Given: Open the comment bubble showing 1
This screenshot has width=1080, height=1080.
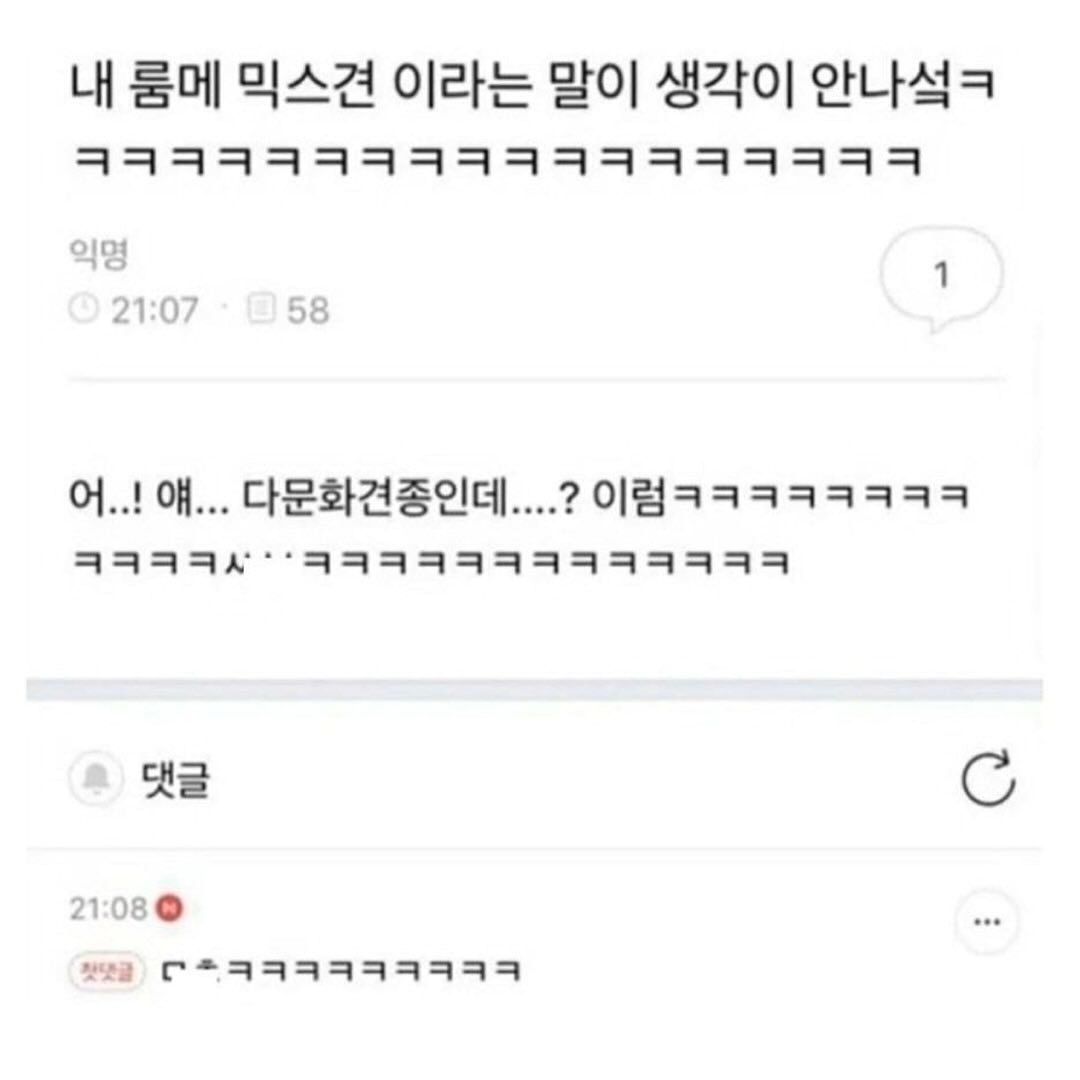Looking at the screenshot, I should tap(941, 278).
